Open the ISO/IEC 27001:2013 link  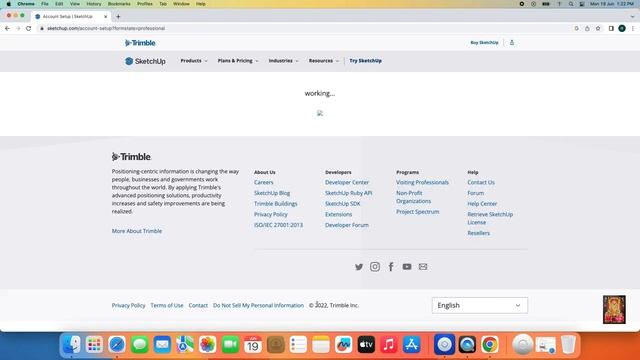(278, 225)
